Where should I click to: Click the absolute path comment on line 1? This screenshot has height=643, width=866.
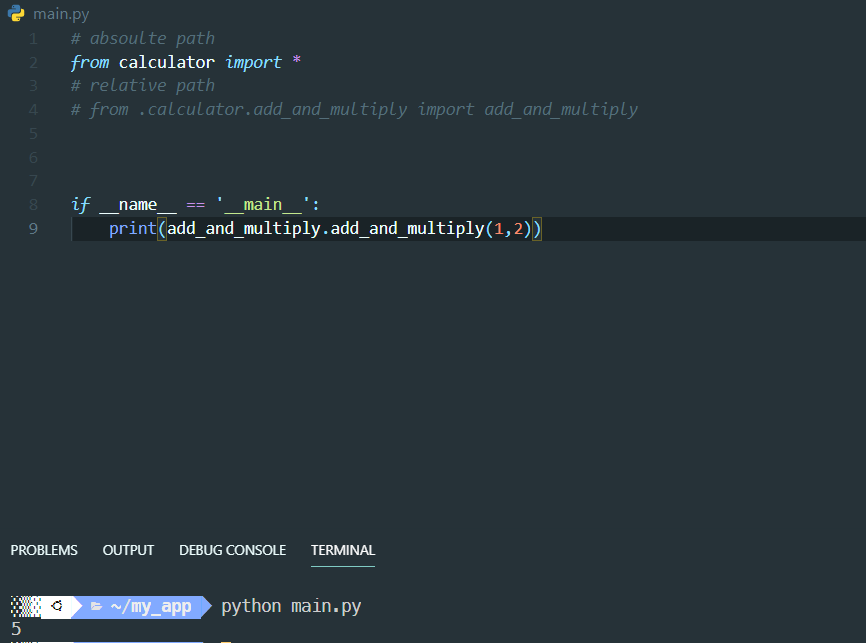coord(142,38)
